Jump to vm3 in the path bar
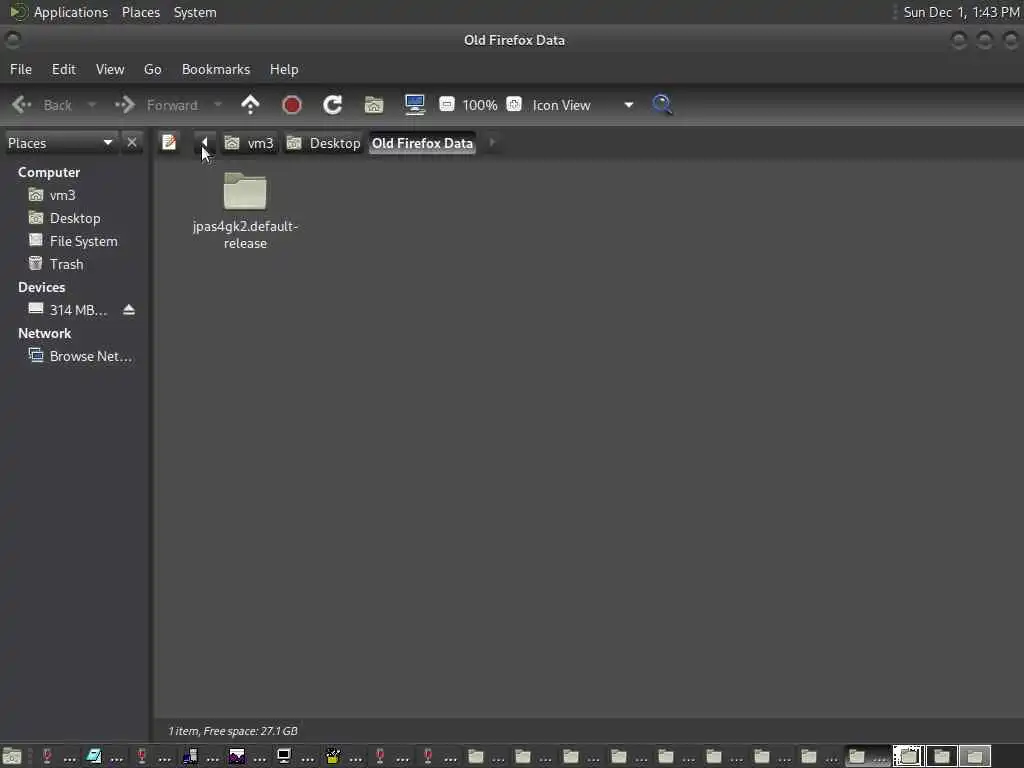Viewport: 1024px width, 768px height. [x=249, y=143]
